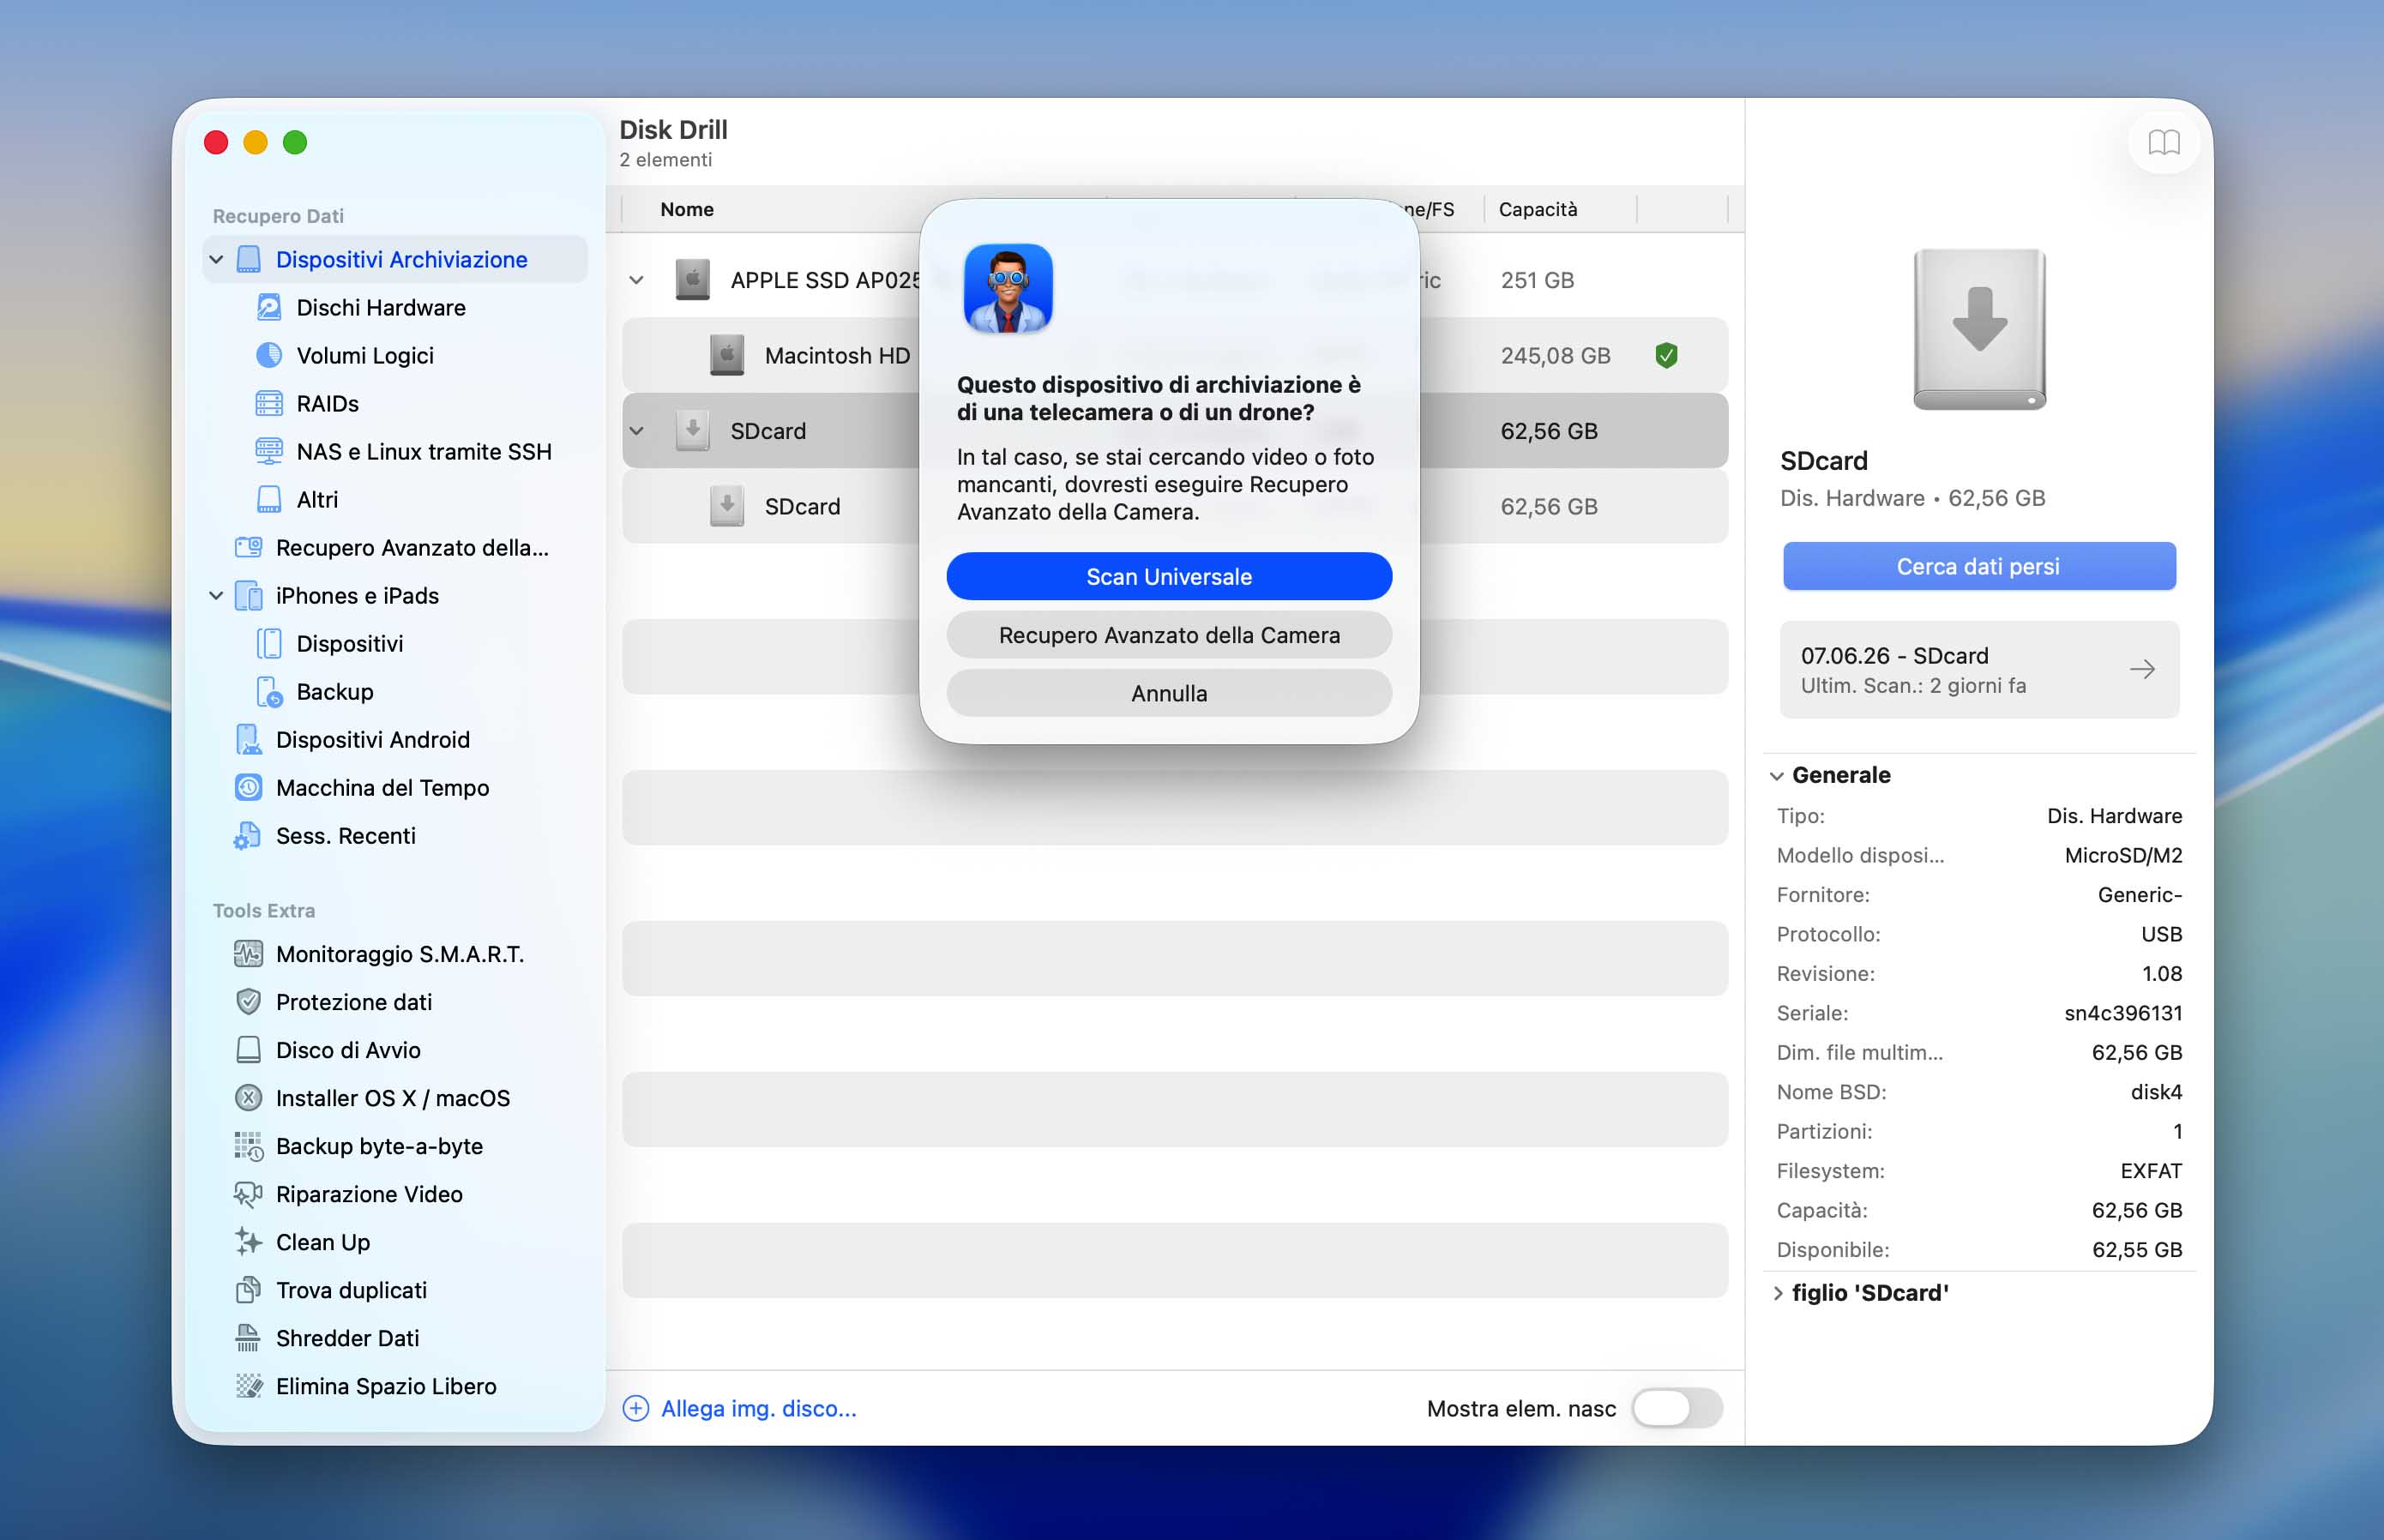Click the Disk Drill assistant avatar icon
Screen dimensions: 2384x1540
(1008, 288)
